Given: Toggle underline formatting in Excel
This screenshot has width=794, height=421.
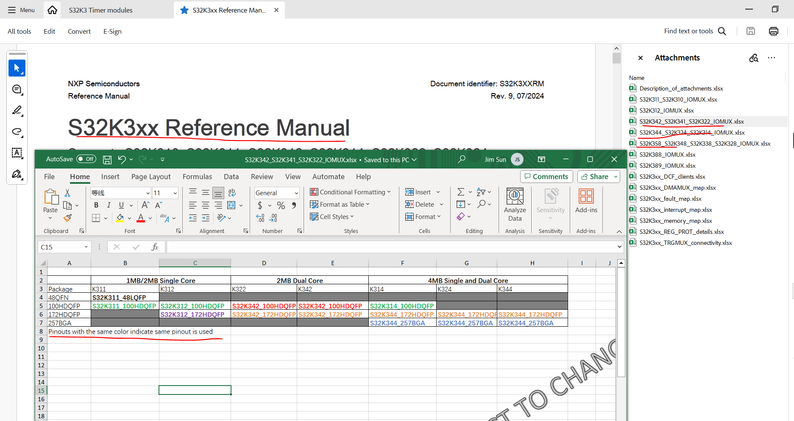Looking at the screenshot, I should [x=121, y=205].
